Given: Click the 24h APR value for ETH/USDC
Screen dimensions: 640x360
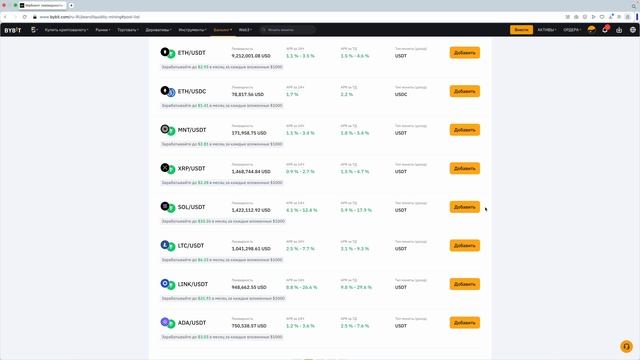Looking at the screenshot, I should (x=292, y=94).
